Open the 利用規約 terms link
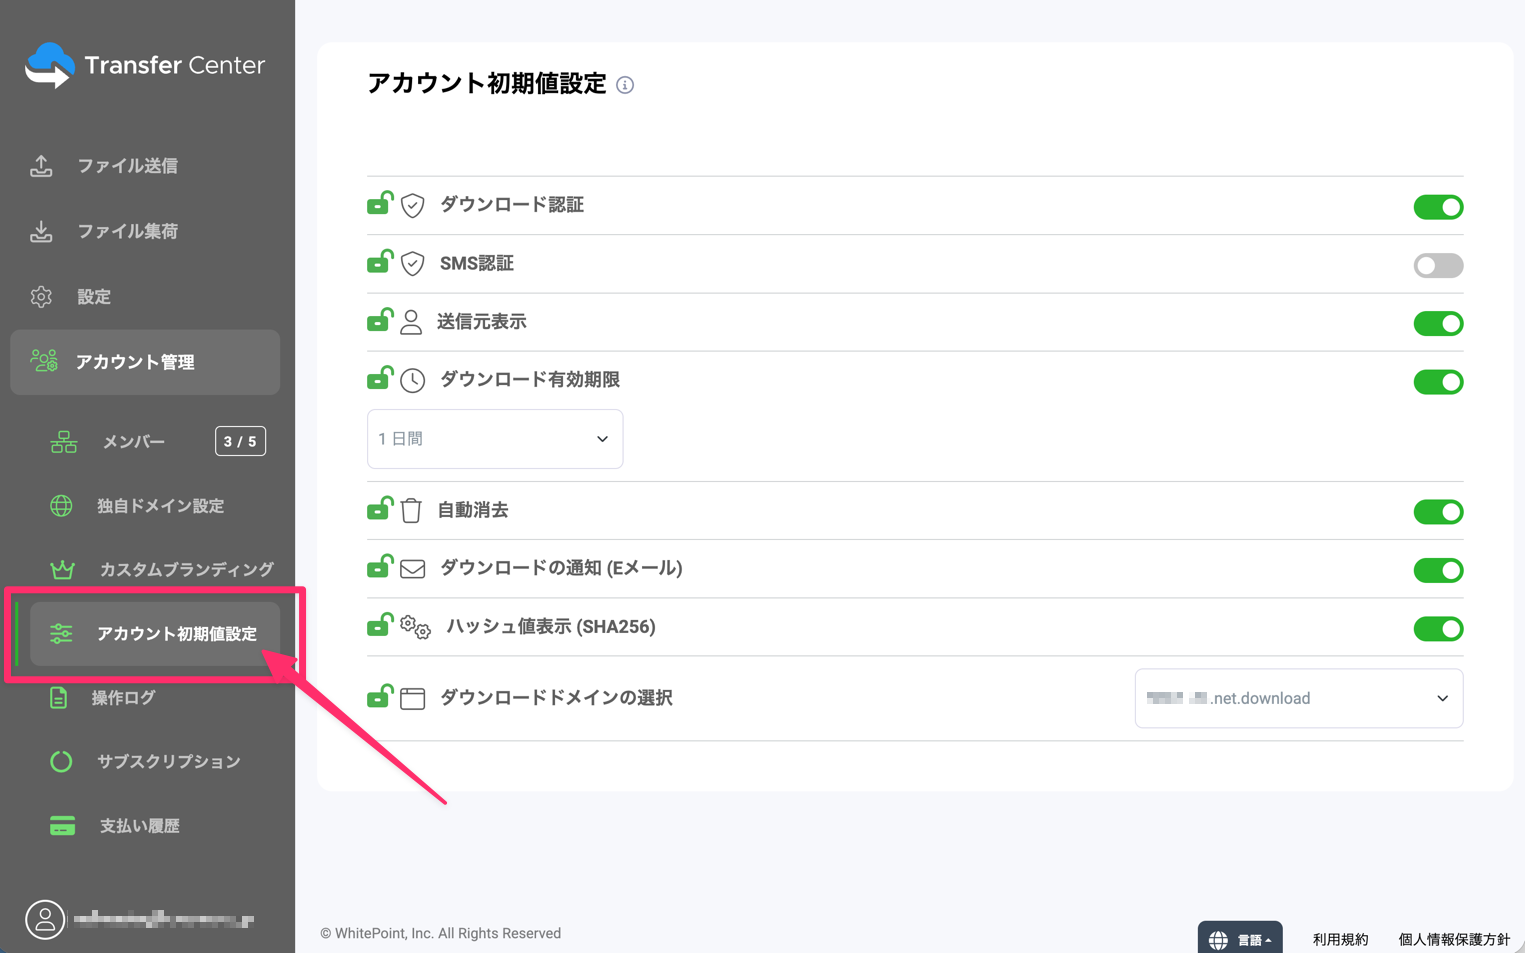The width and height of the screenshot is (1525, 953). coord(1340,938)
